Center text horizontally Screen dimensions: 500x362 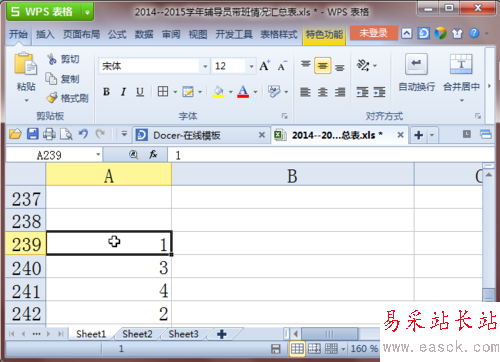click(x=323, y=92)
